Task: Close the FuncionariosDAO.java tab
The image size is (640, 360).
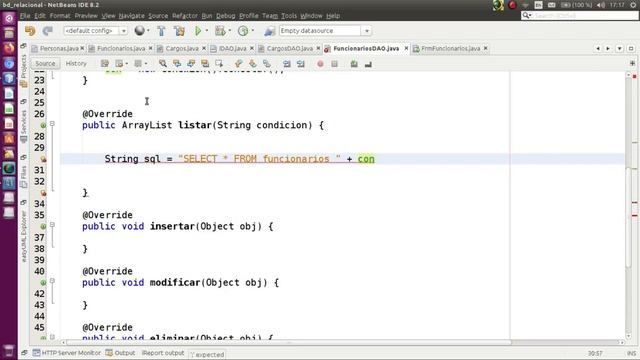Action: [x=406, y=48]
